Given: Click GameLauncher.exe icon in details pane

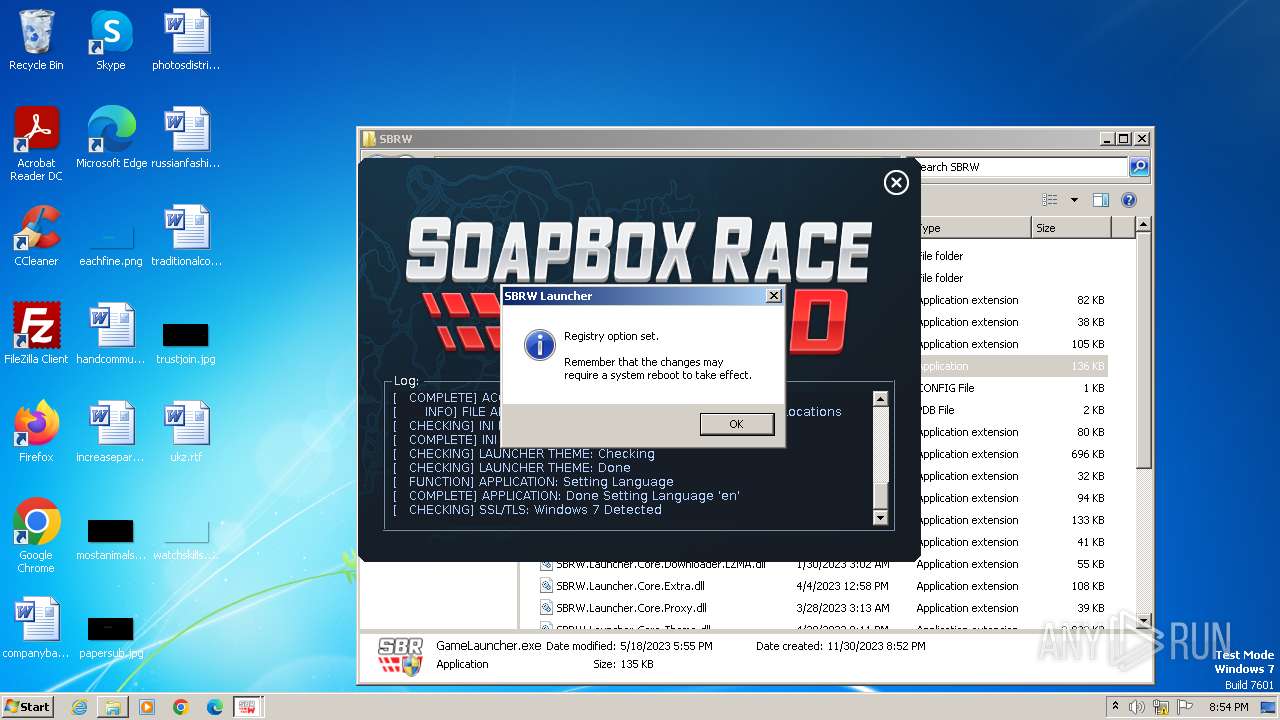Looking at the screenshot, I should [x=400, y=656].
